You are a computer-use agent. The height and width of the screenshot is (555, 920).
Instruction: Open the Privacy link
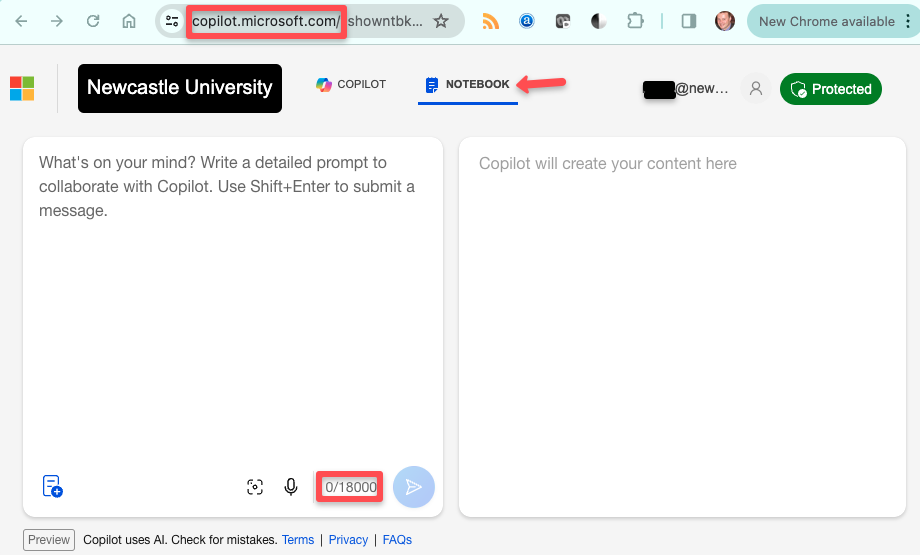point(348,540)
